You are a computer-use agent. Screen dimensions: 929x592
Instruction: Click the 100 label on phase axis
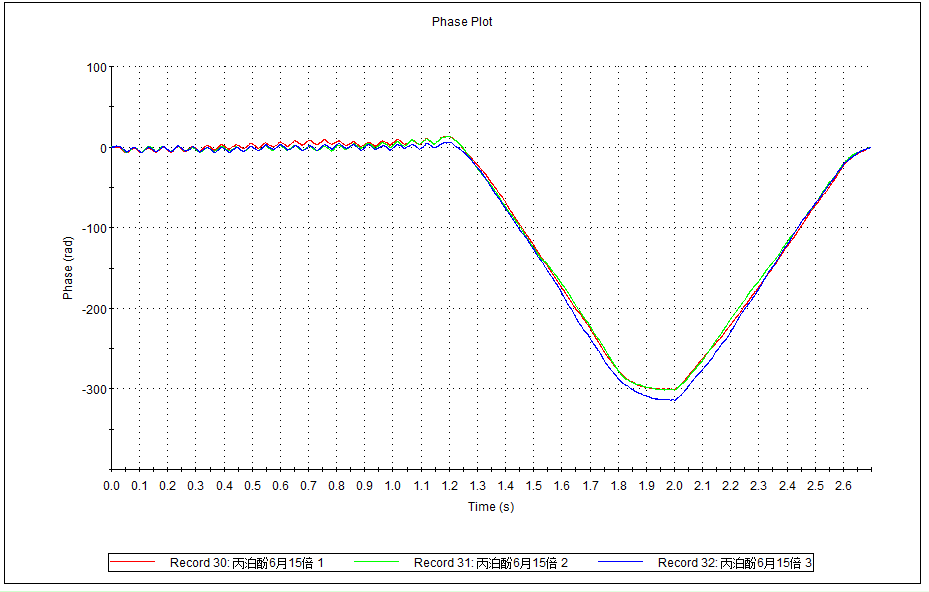click(96, 68)
